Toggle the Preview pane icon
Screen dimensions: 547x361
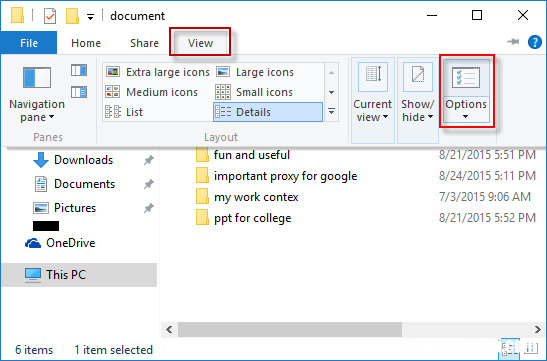coord(79,70)
